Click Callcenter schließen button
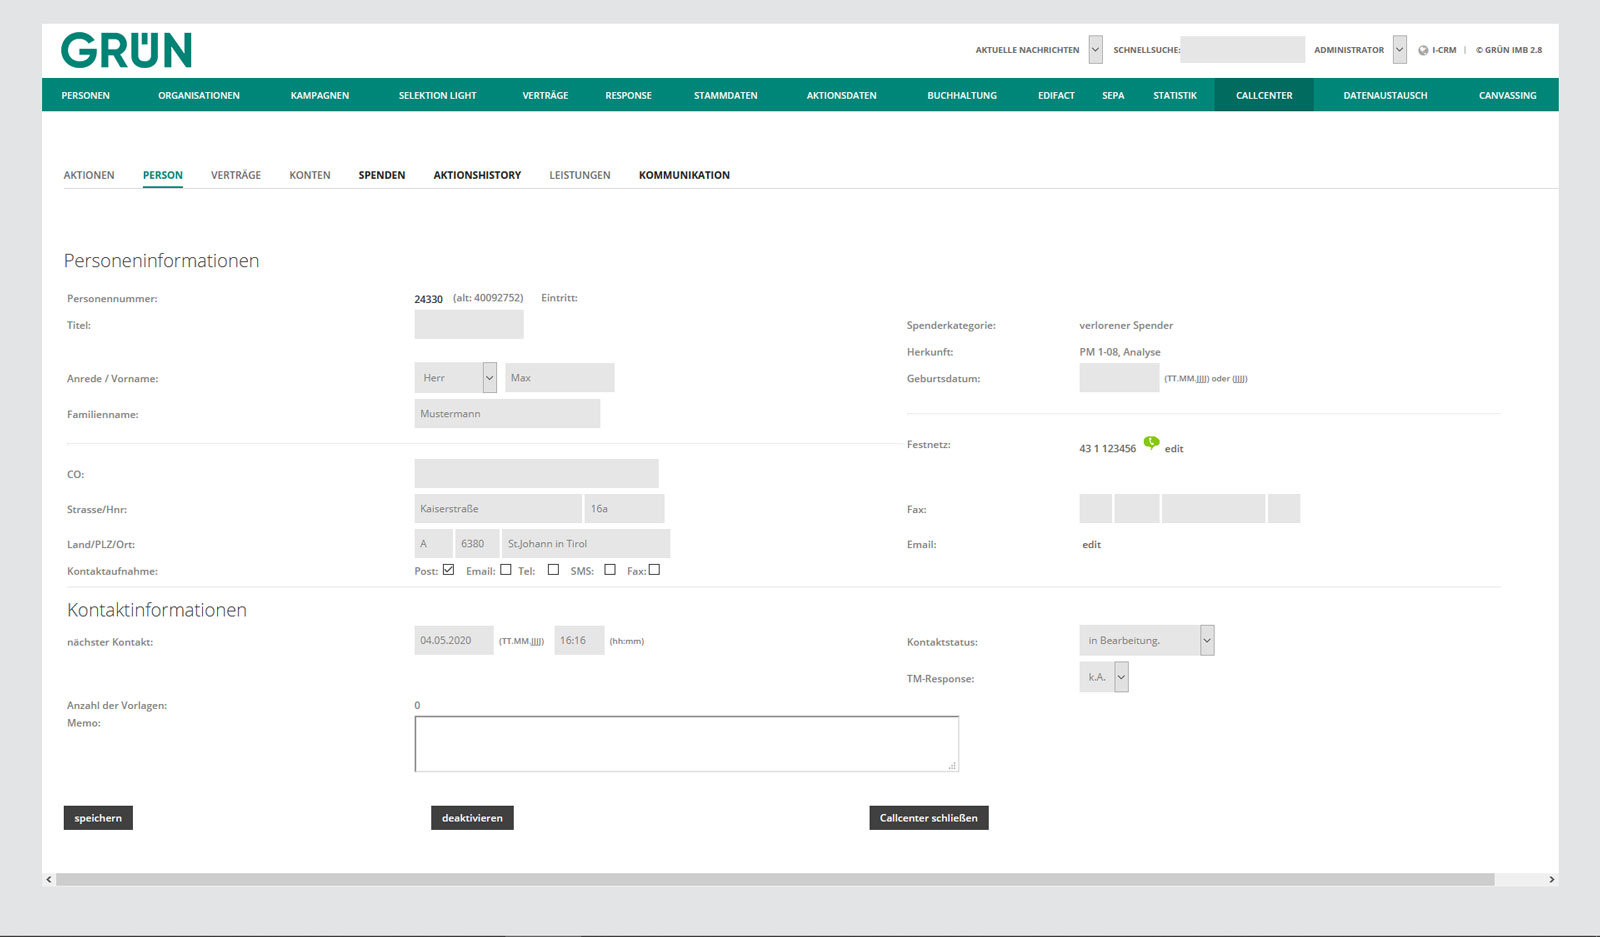 point(929,818)
